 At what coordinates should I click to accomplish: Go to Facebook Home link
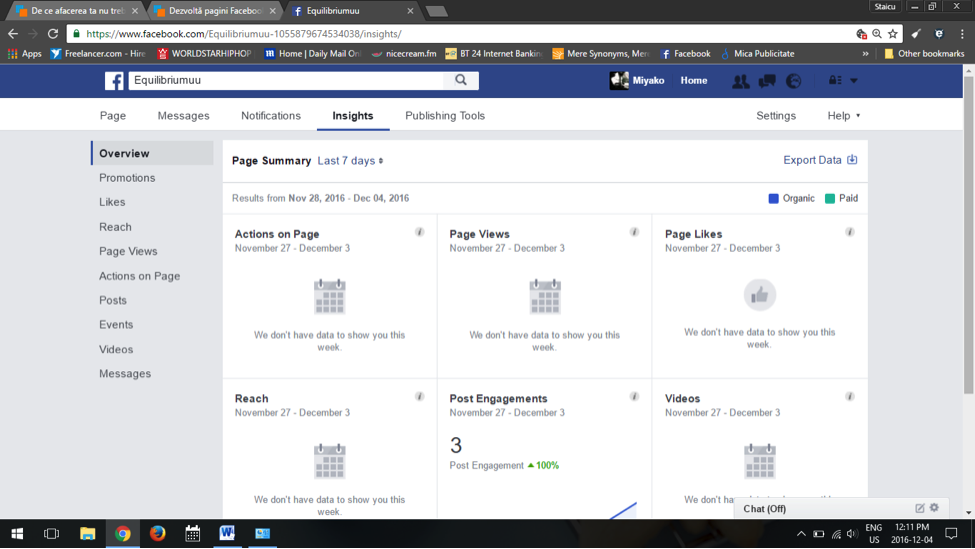[x=693, y=80]
